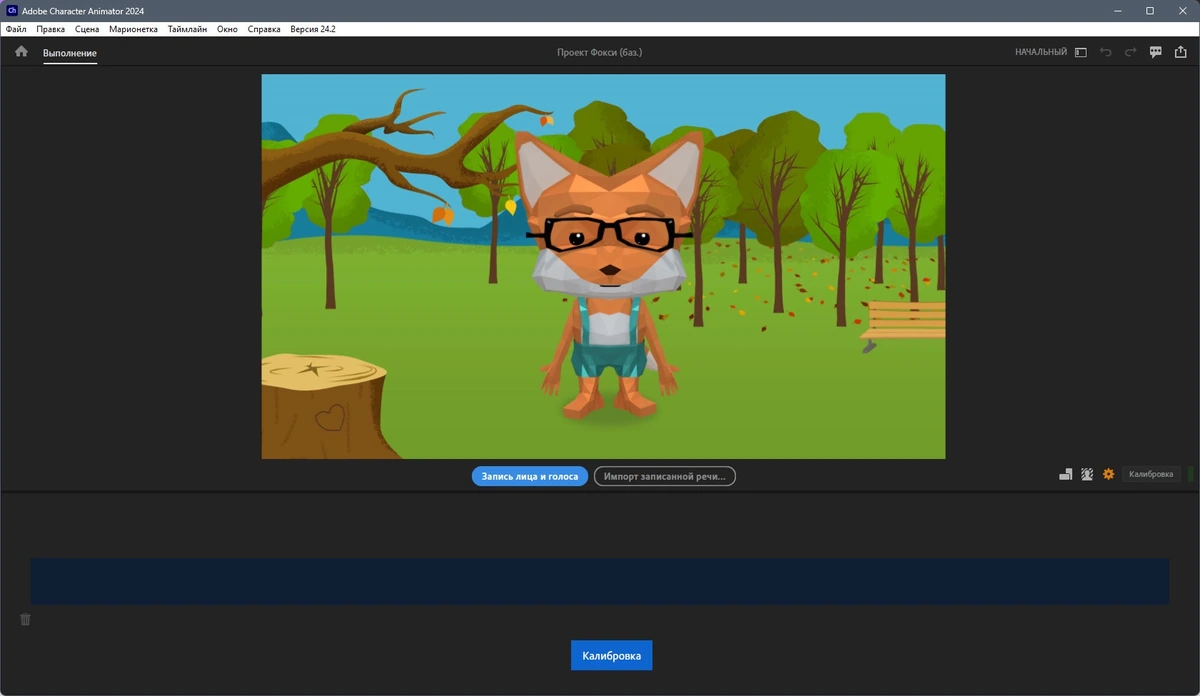Screen dimensions: 1200x696
Task: Click the green audio level meter
Action: pyautogui.click(x=1190, y=474)
